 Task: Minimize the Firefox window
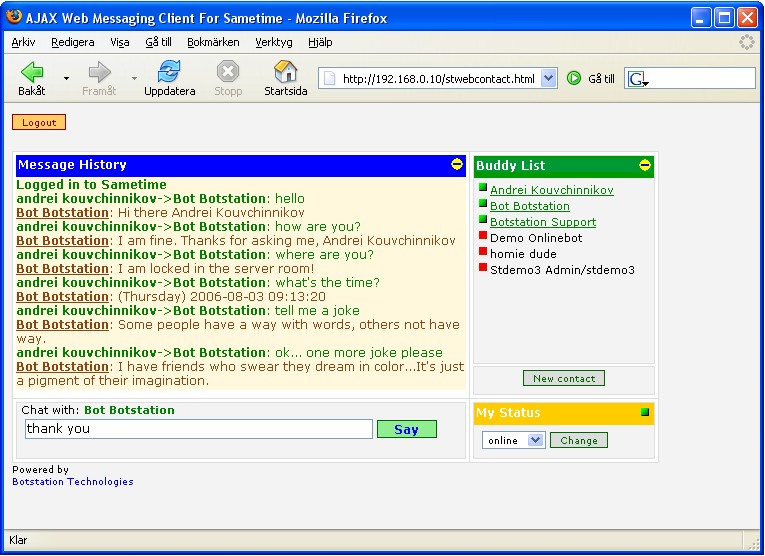[x=701, y=18]
